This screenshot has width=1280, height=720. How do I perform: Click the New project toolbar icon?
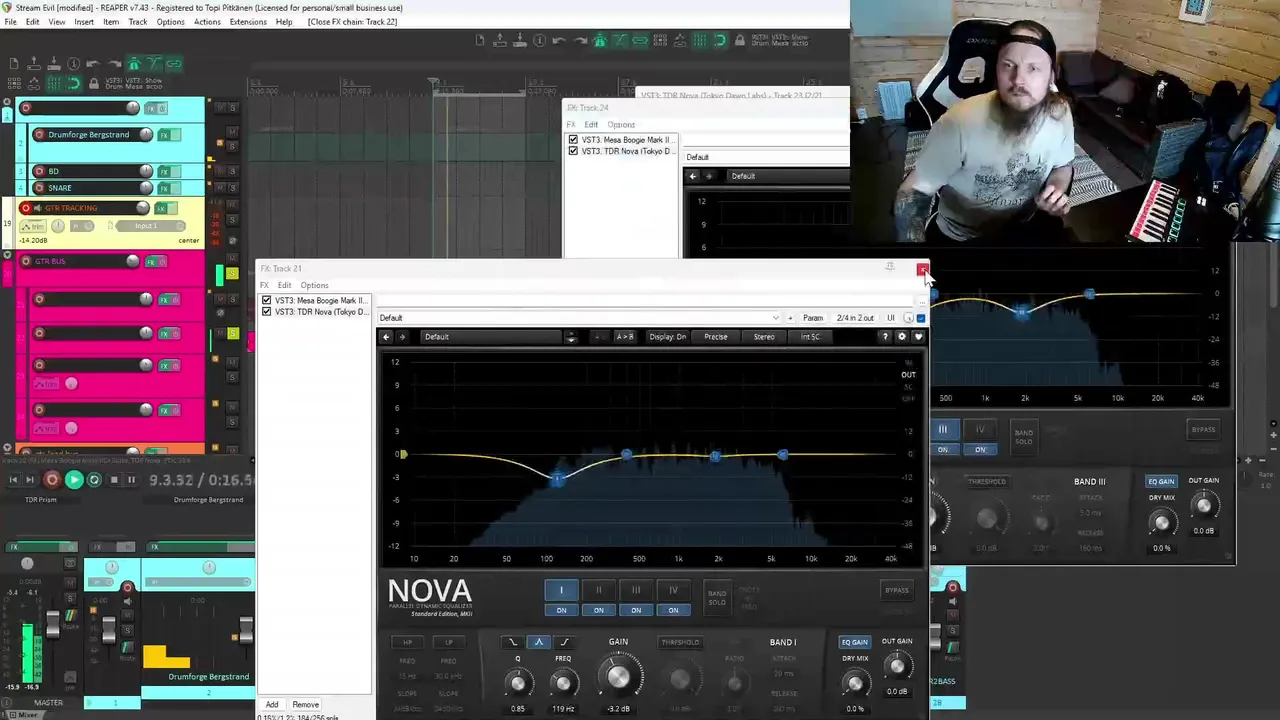[14, 63]
